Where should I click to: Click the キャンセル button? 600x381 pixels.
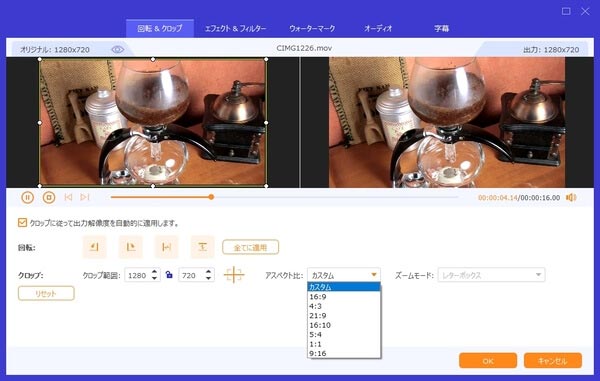(x=553, y=361)
